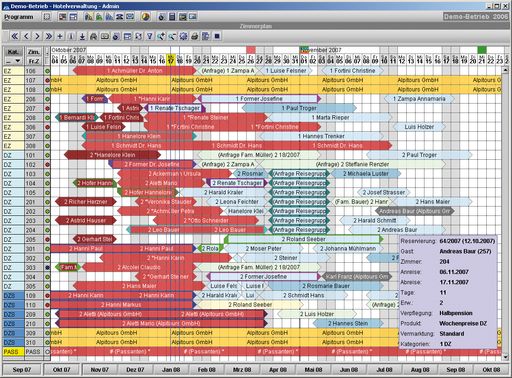Toggle status indicator for room 109
512x378 pixels.
click(x=47, y=296)
